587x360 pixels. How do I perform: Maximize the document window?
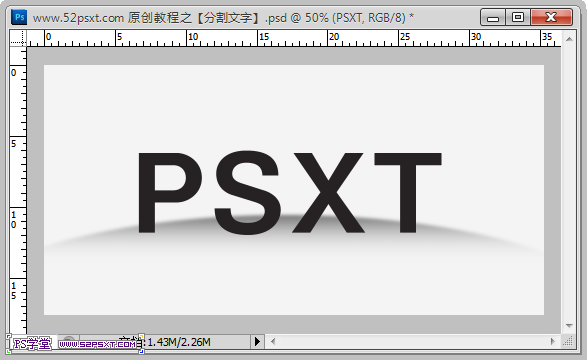[x=518, y=18]
